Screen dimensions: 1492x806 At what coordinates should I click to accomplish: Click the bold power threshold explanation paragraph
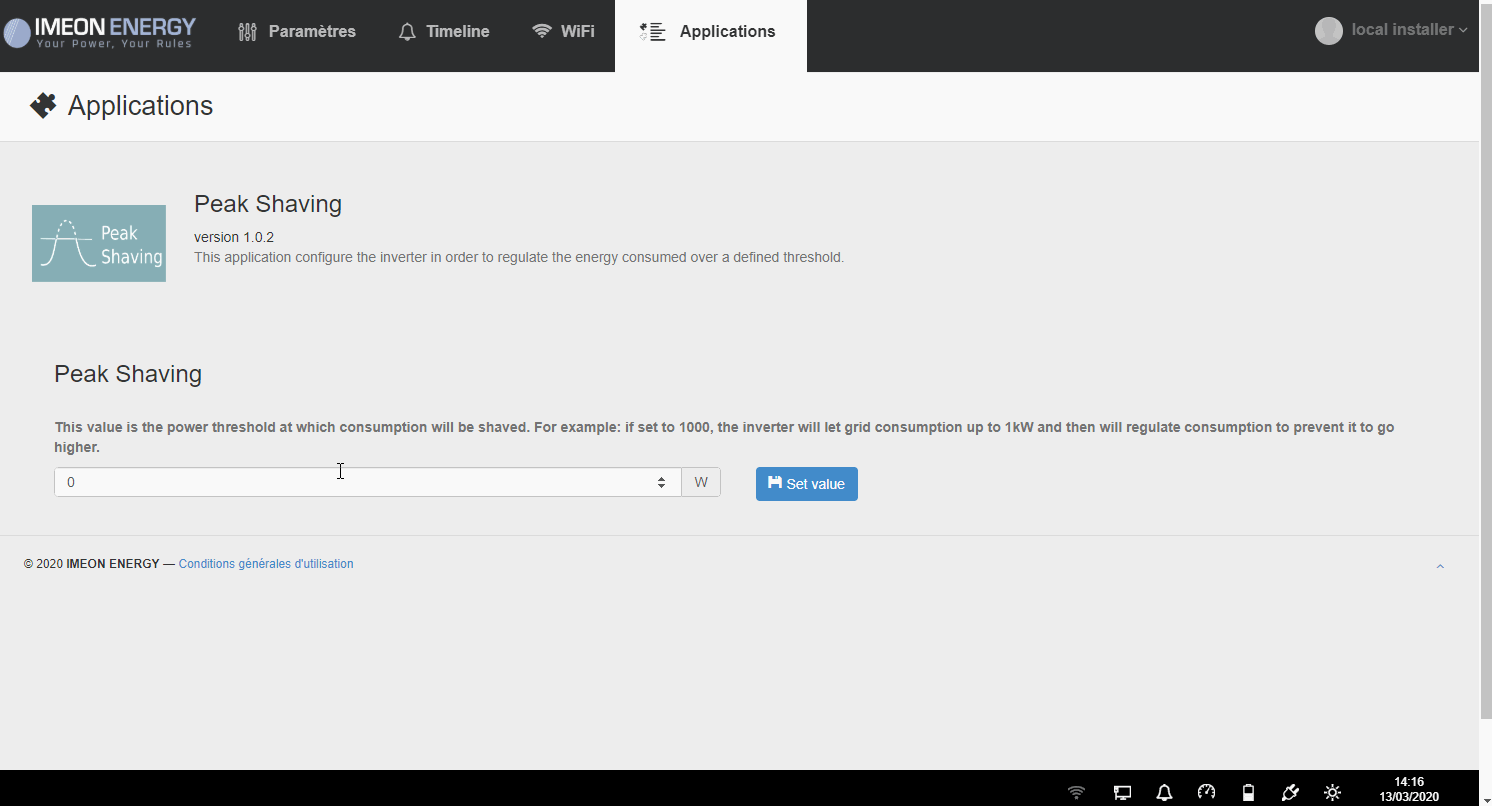pos(724,437)
